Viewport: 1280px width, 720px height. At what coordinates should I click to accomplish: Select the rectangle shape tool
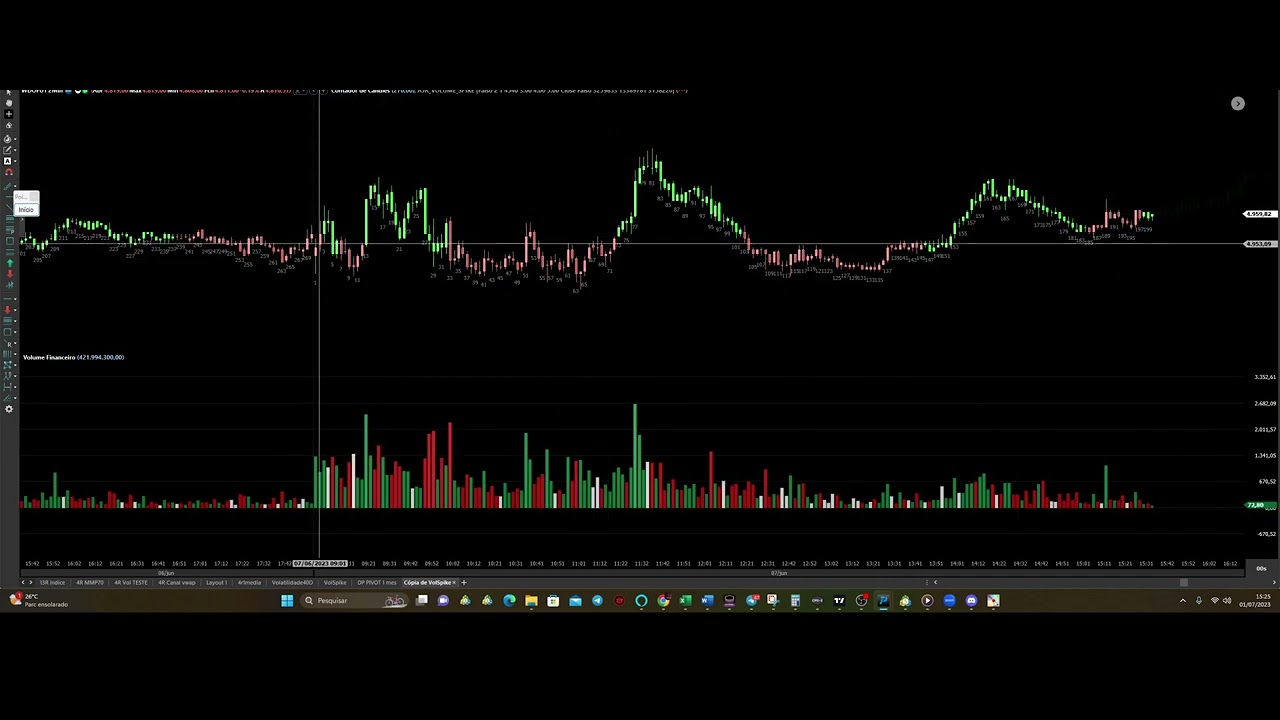click(x=7, y=332)
